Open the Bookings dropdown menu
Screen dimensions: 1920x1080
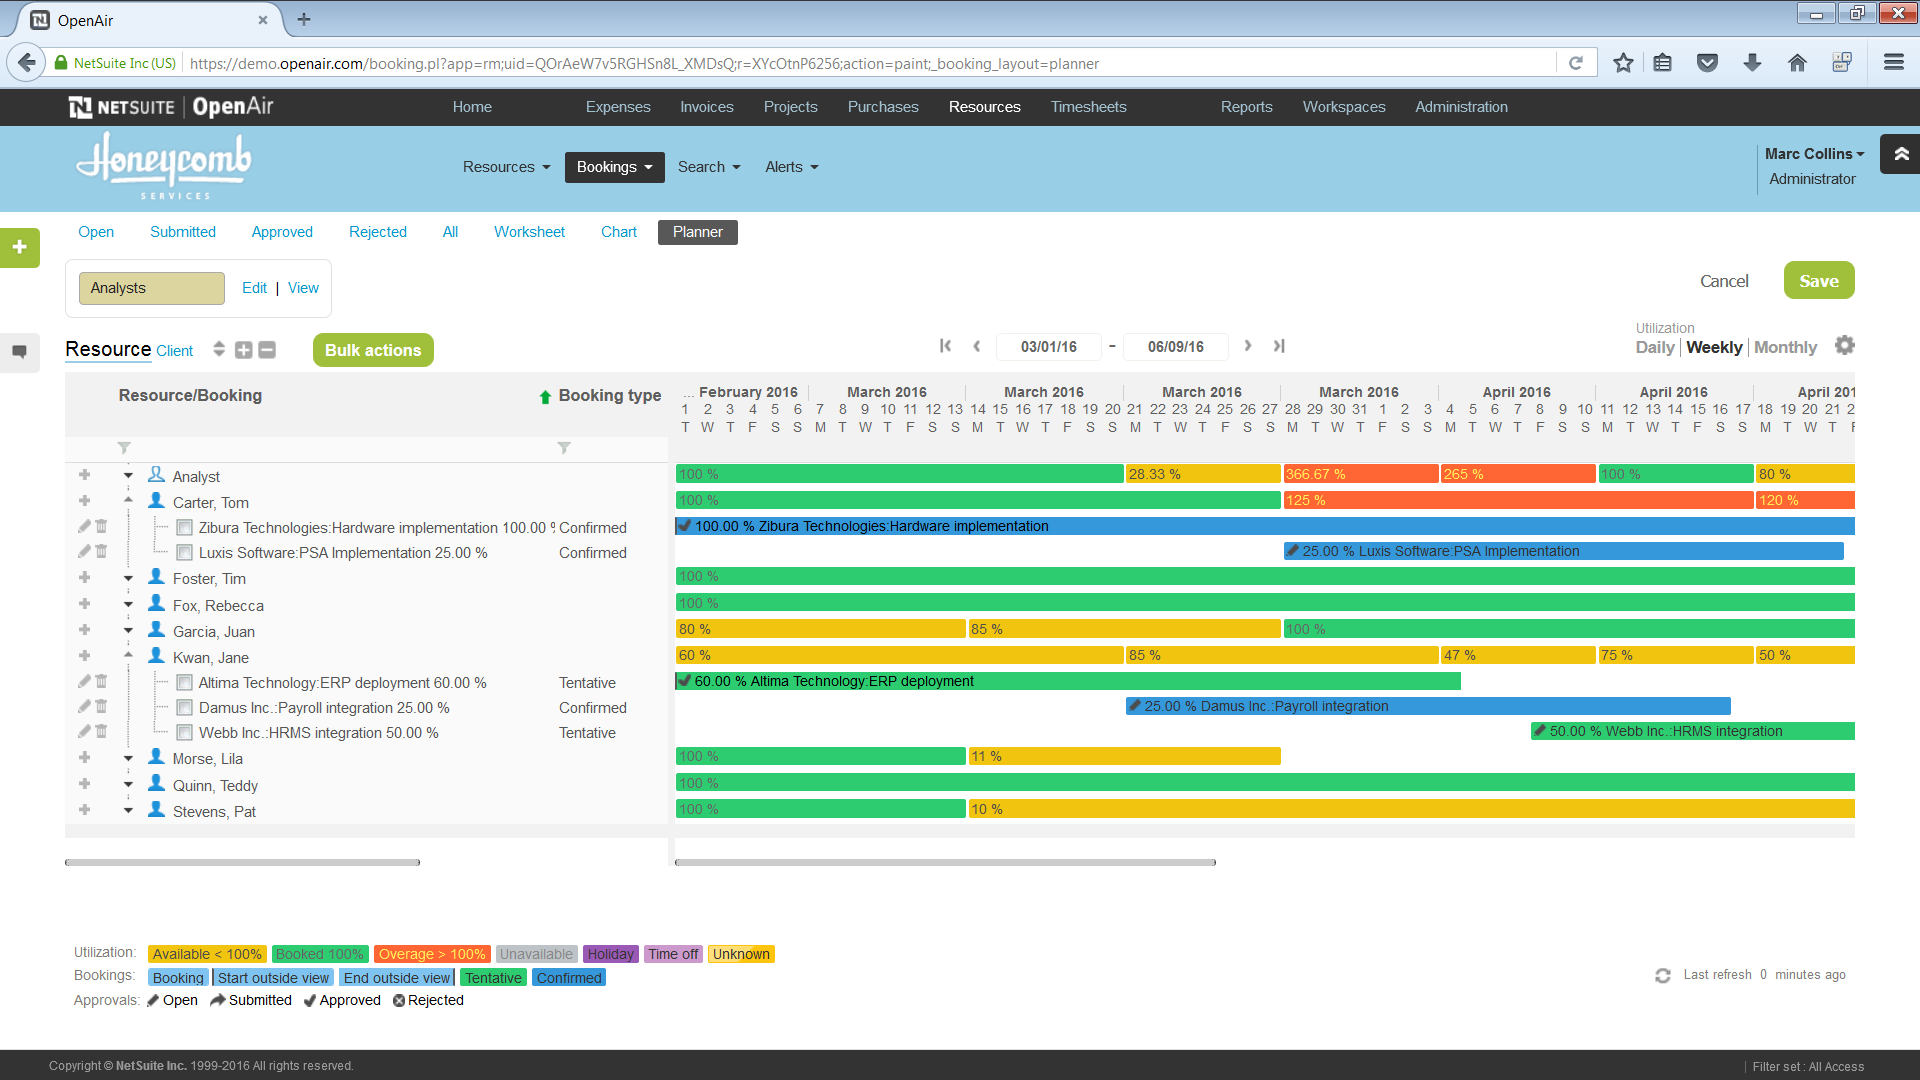click(614, 167)
